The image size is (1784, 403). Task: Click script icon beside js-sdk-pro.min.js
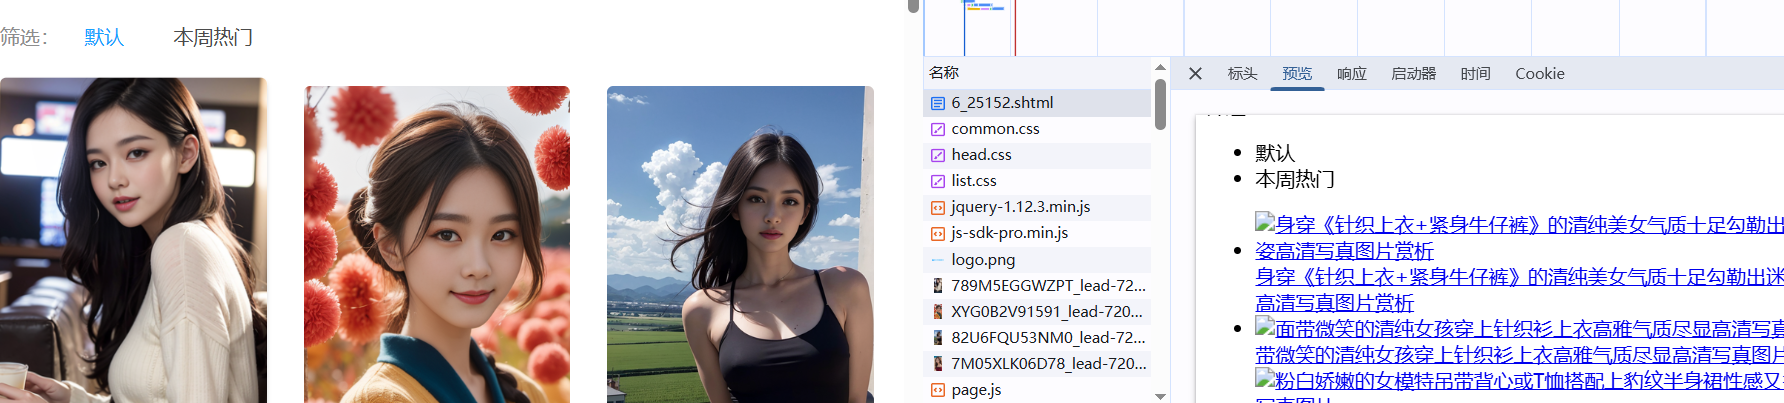click(x=938, y=233)
